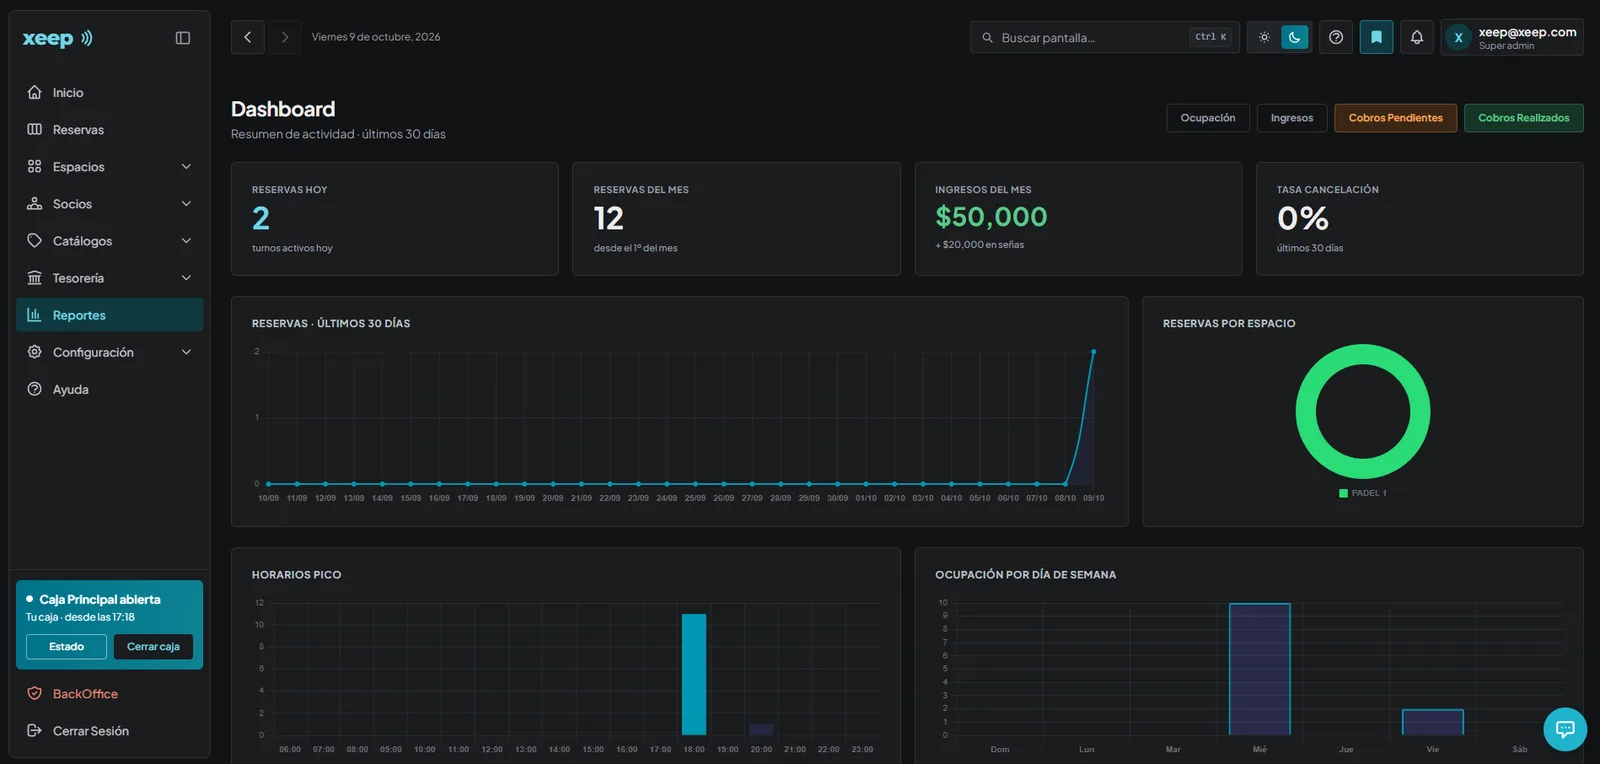Click the Cerrar Sesión logout icon
Screen dimensions: 1600x764
coord(35,731)
